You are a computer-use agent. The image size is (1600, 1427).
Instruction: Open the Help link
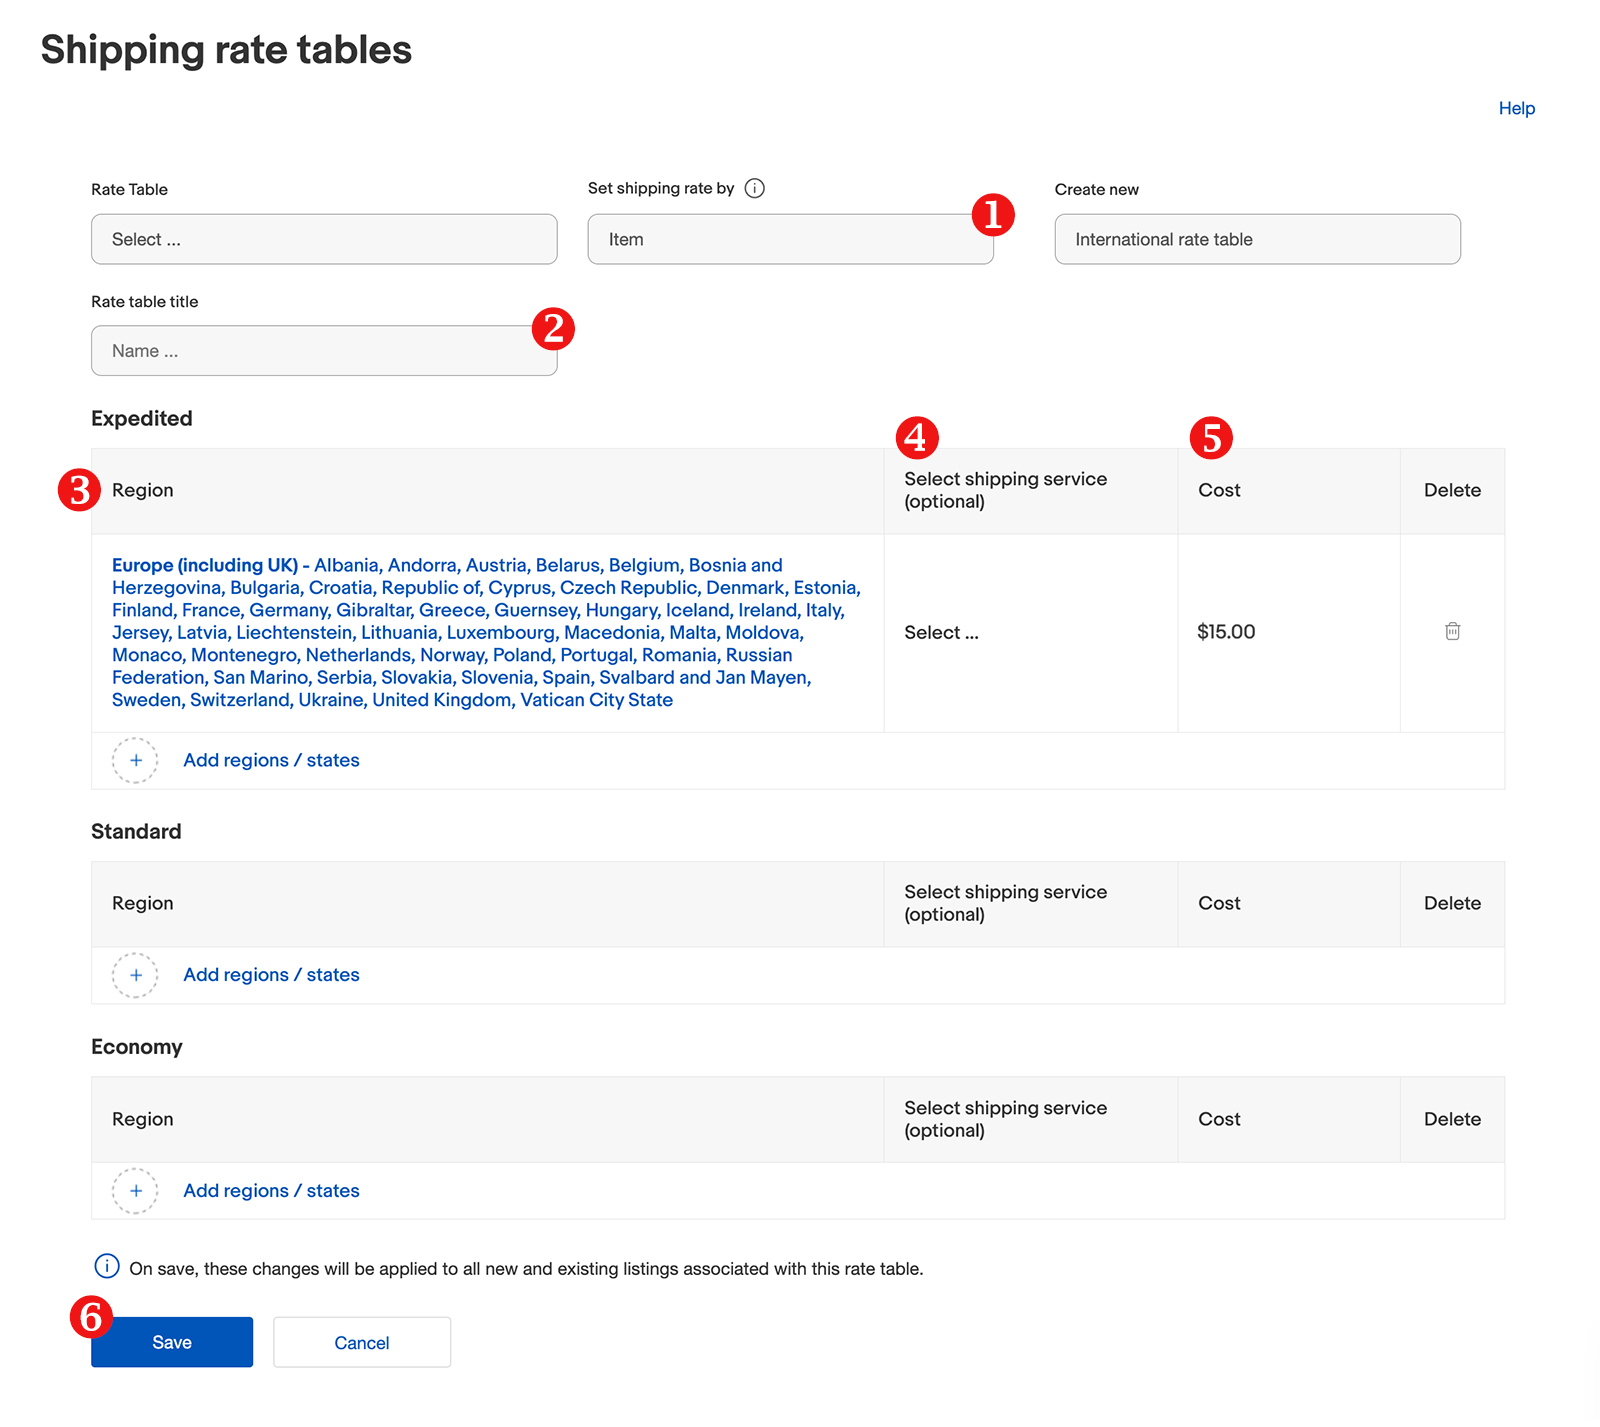coord(1516,108)
